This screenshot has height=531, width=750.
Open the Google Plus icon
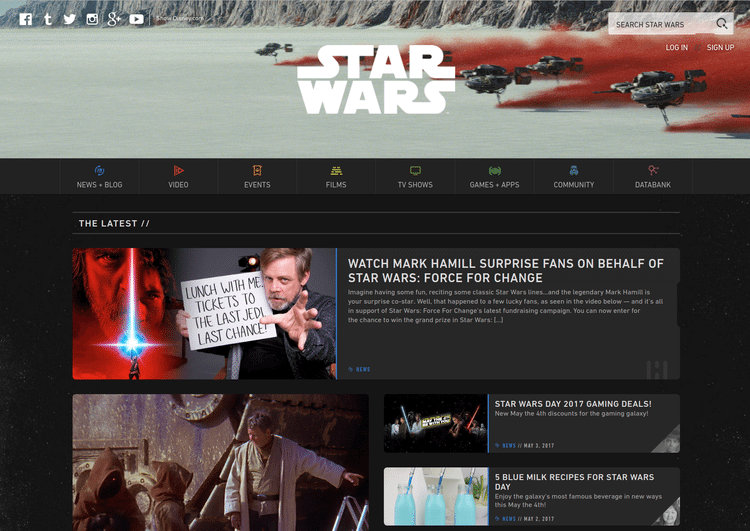click(x=114, y=19)
